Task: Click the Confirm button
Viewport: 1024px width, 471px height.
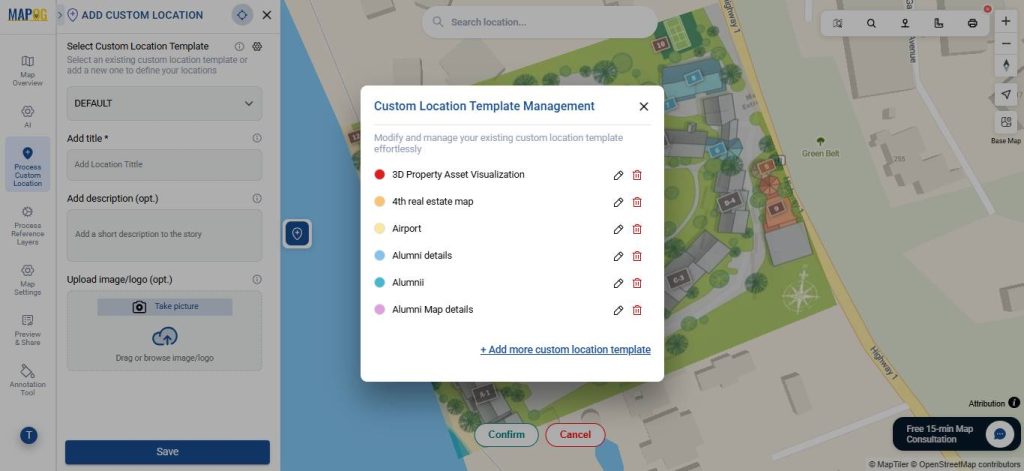Action: pyautogui.click(x=506, y=434)
